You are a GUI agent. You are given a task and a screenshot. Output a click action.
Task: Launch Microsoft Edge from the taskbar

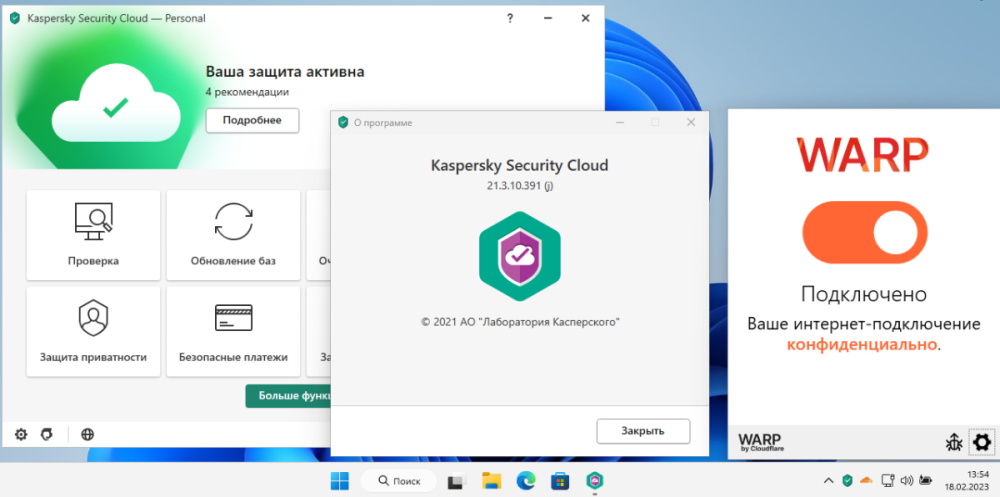[526, 480]
